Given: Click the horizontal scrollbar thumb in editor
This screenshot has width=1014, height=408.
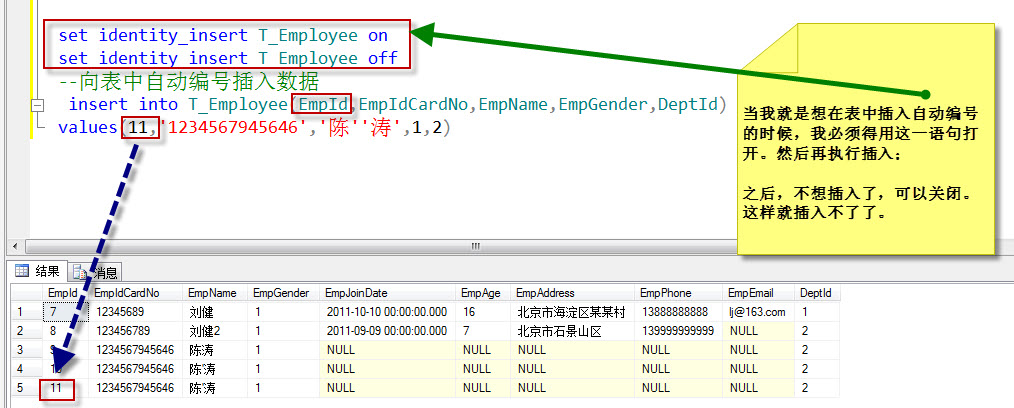Looking at the screenshot, I should (476, 247).
